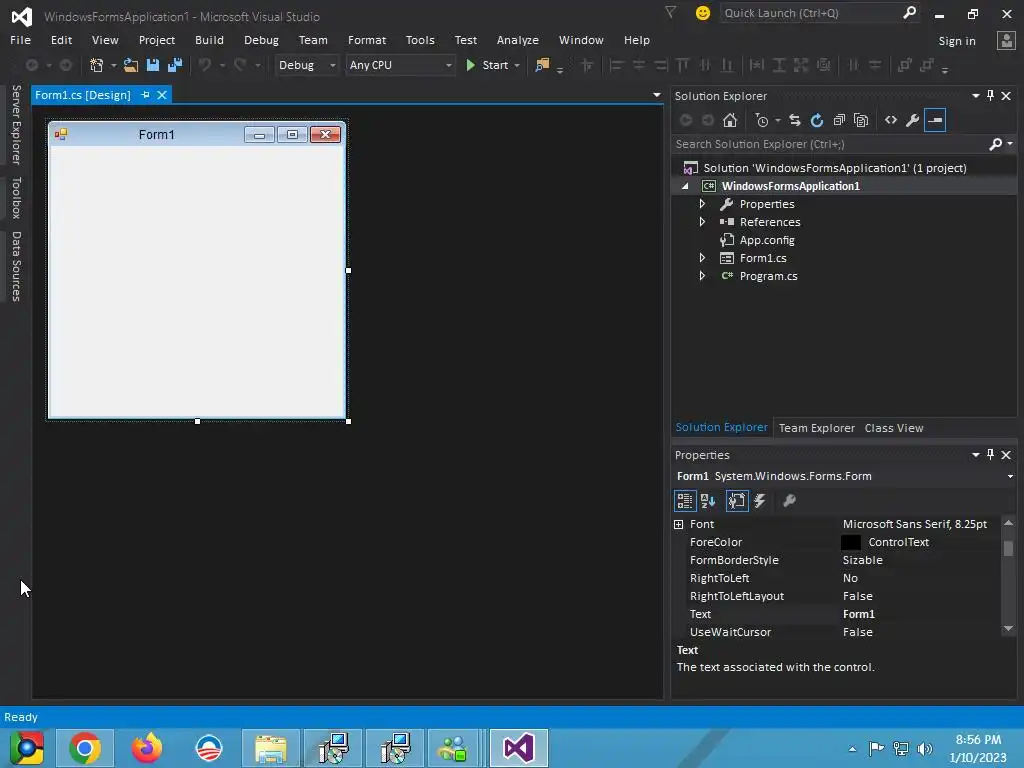Expand the References node
The width and height of the screenshot is (1024, 768).
(x=702, y=222)
